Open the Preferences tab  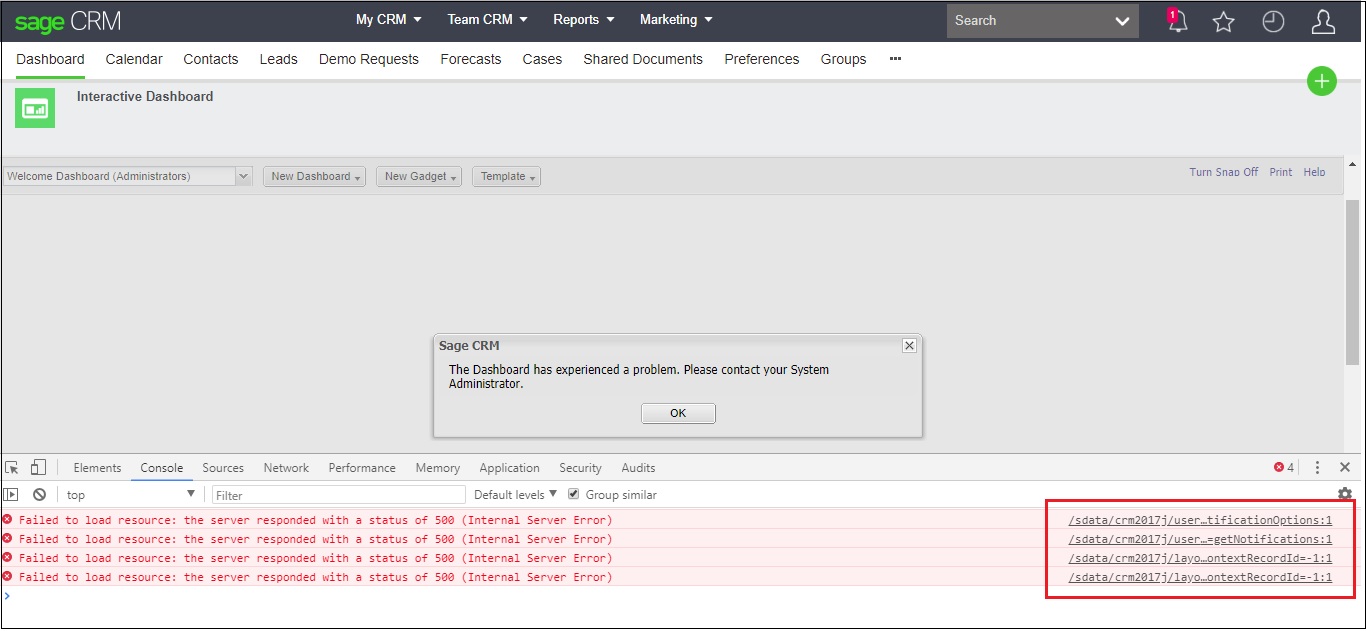[x=762, y=59]
